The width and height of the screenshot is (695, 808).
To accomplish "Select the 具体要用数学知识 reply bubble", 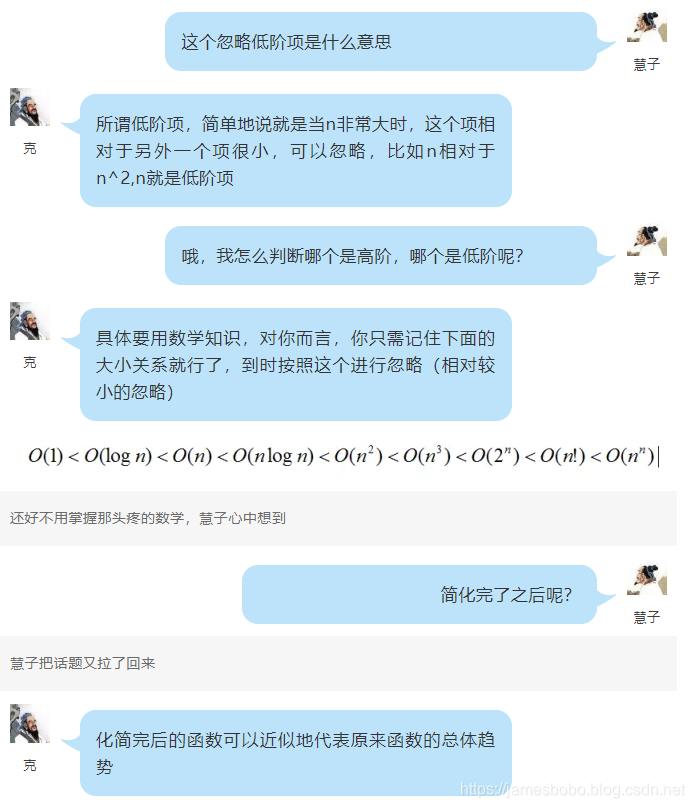I will pyautogui.click(x=296, y=364).
